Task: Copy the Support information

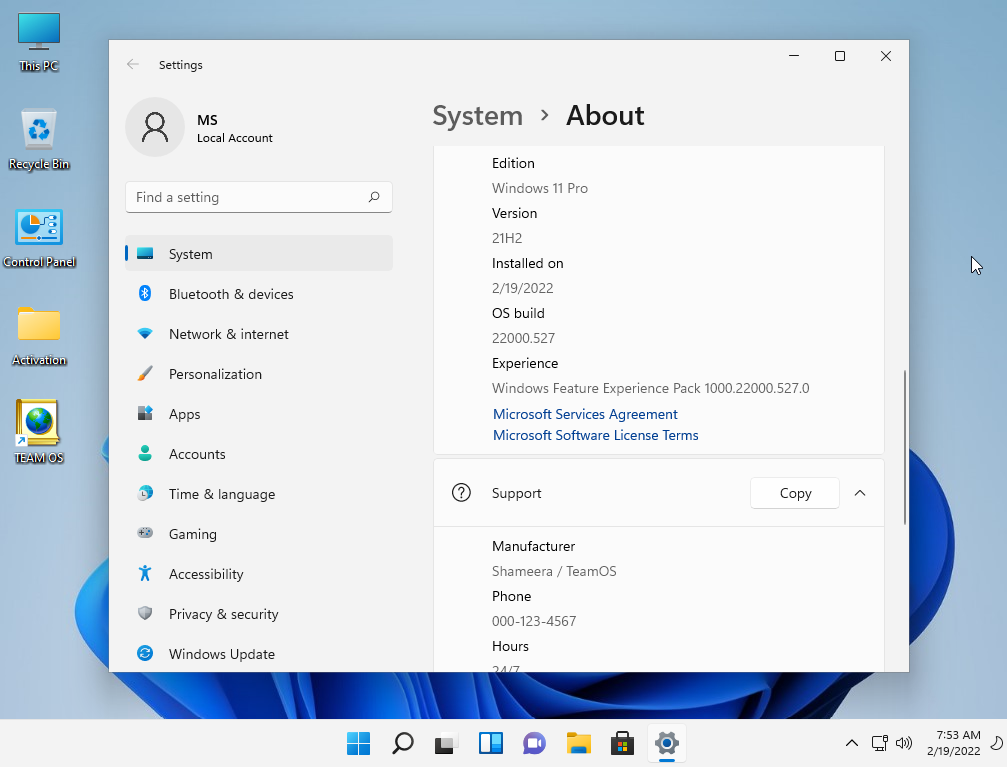Action: (x=794, y=493)
